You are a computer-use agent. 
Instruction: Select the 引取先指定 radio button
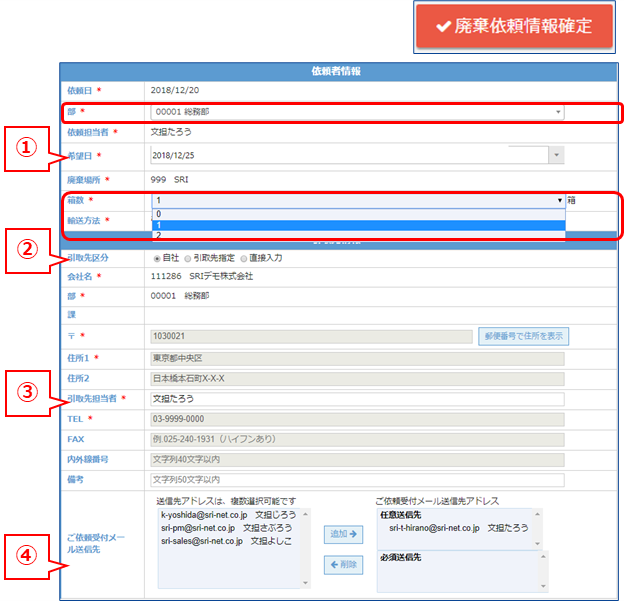[186, 258]
